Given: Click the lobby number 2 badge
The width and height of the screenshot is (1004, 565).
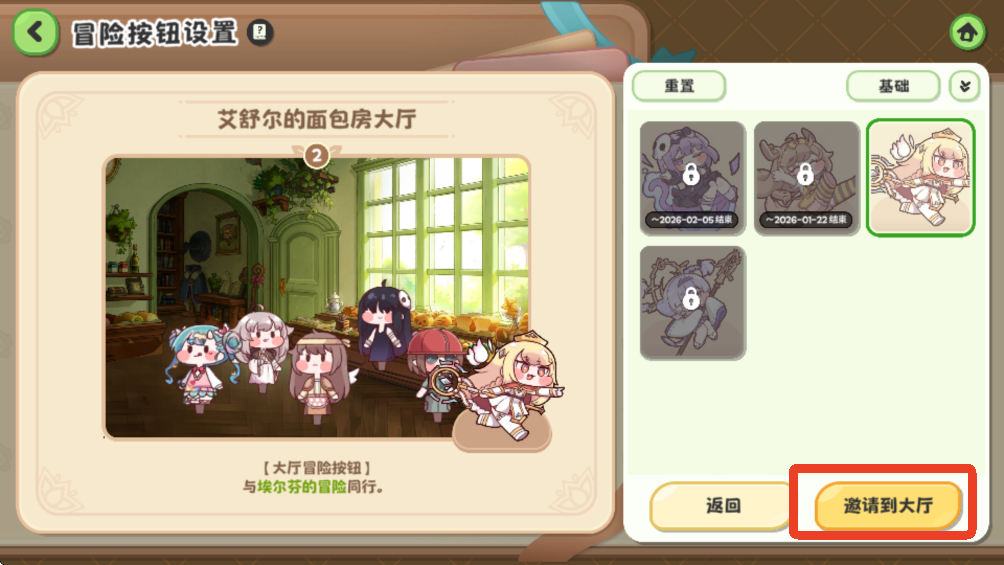Looking at the screenshot, I should [x=316, y=156].
